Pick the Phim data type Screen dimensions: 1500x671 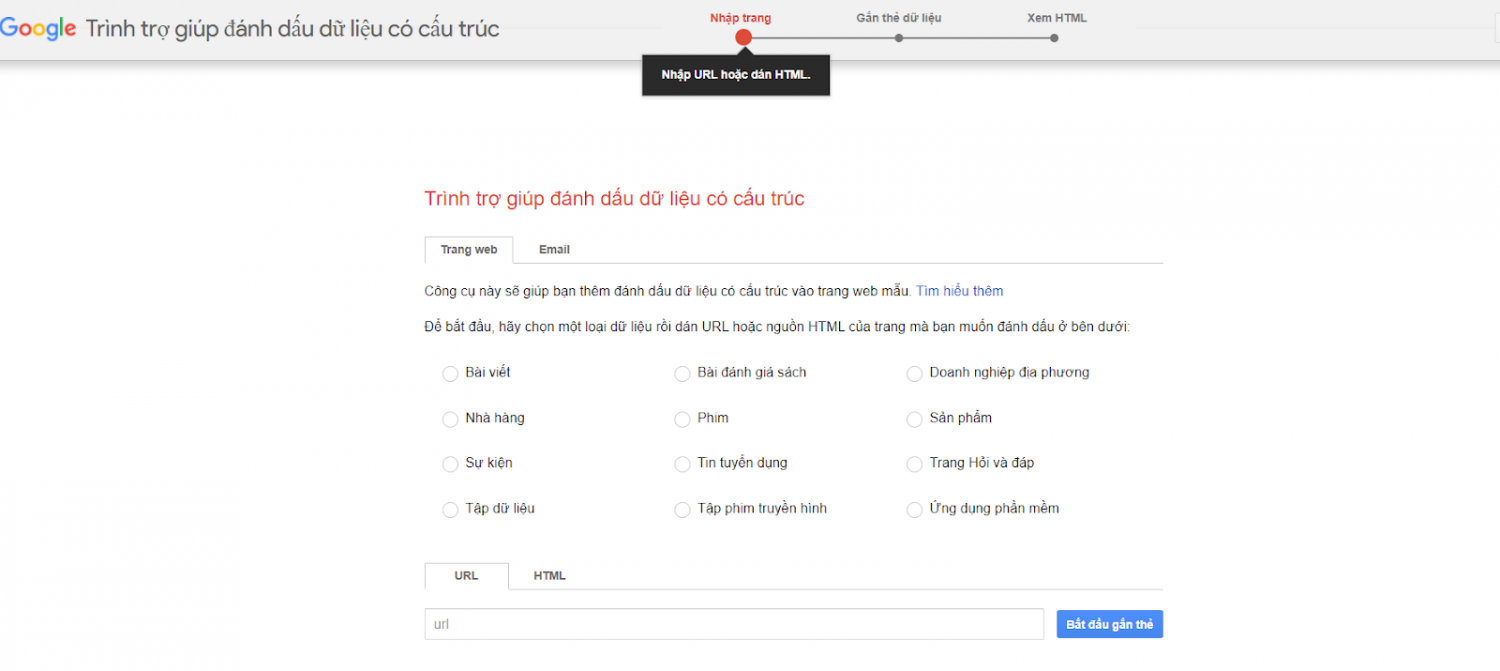pos(682,419)
